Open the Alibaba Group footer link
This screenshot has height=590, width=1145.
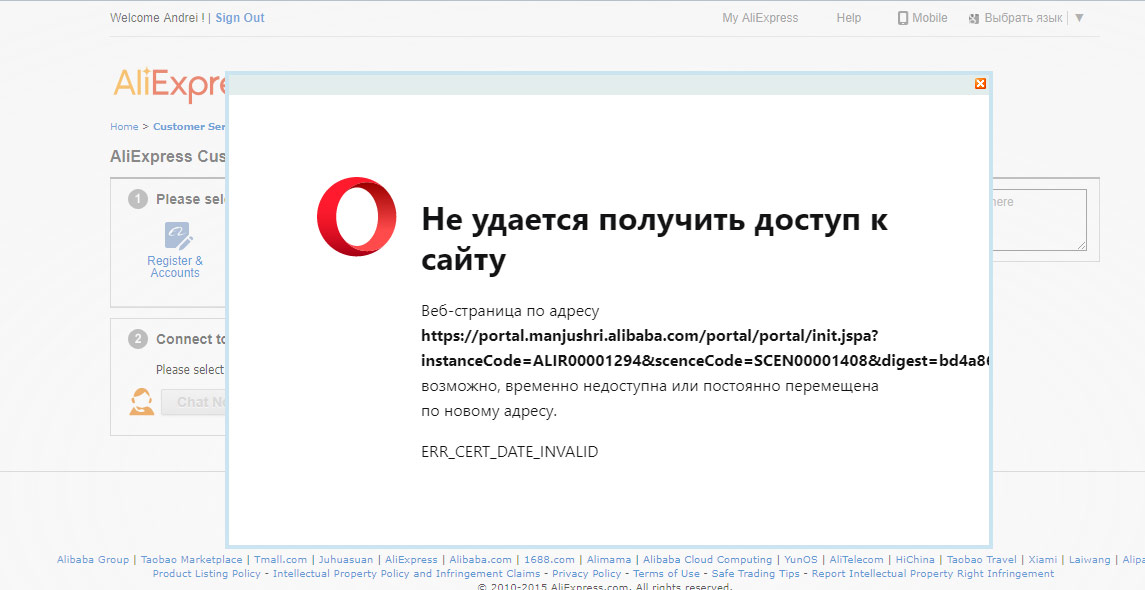click(x=93, y=559)
